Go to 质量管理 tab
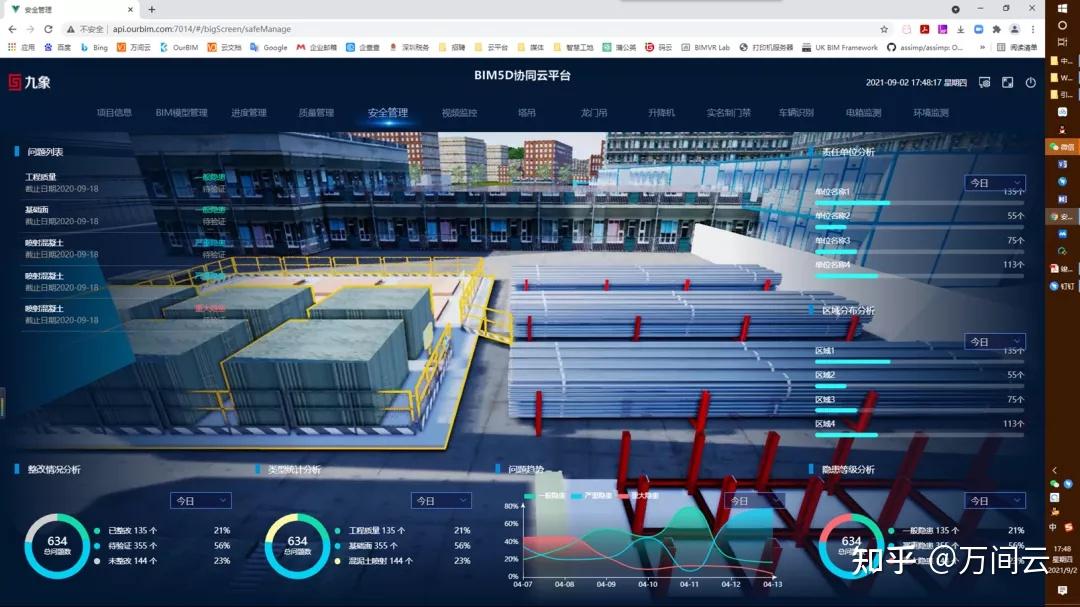 click(x=316, y=112)
